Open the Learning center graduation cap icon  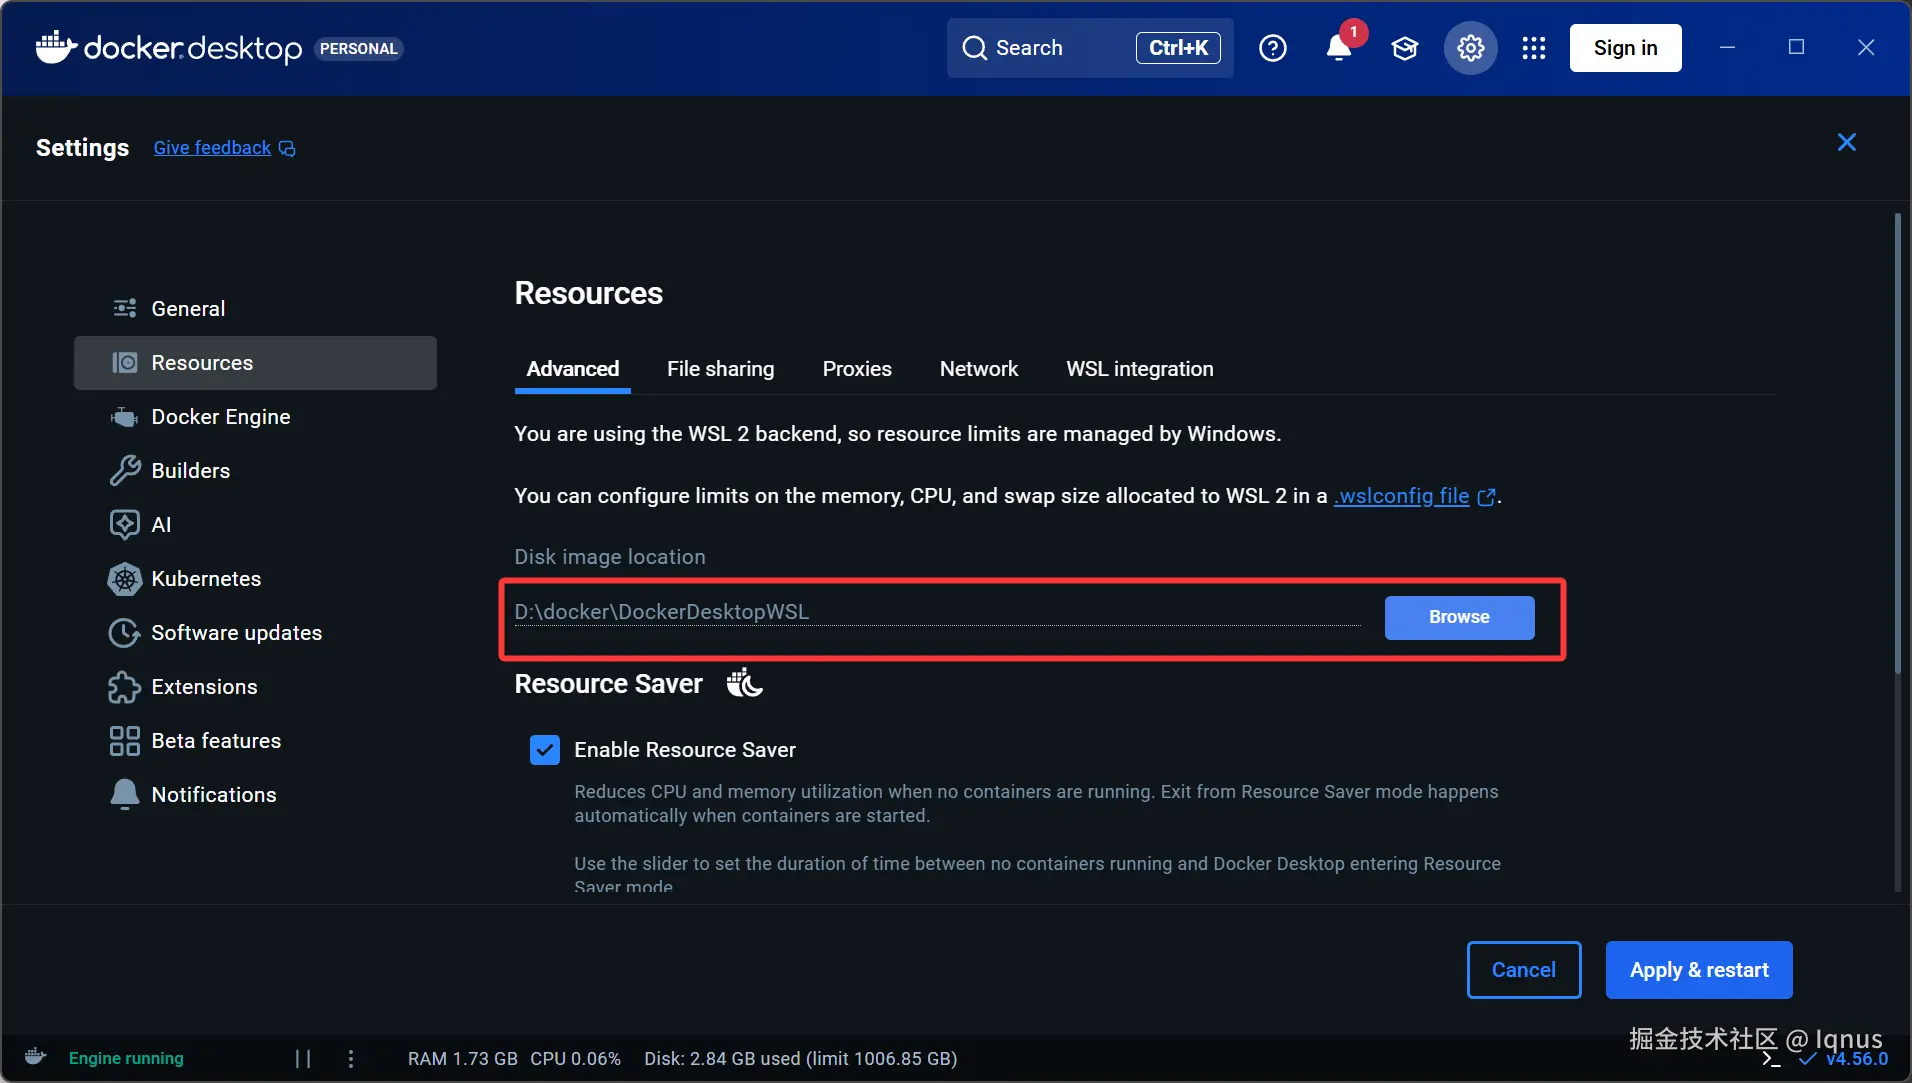point(1405,48)
